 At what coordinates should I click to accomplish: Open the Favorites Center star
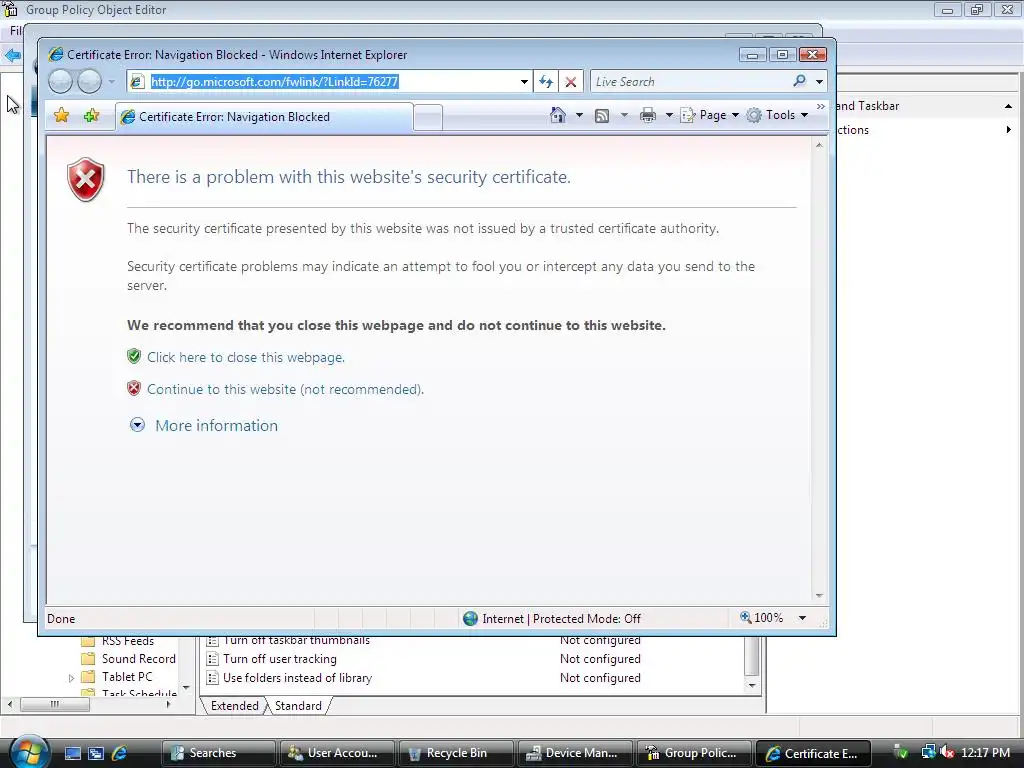click(61, 116)
